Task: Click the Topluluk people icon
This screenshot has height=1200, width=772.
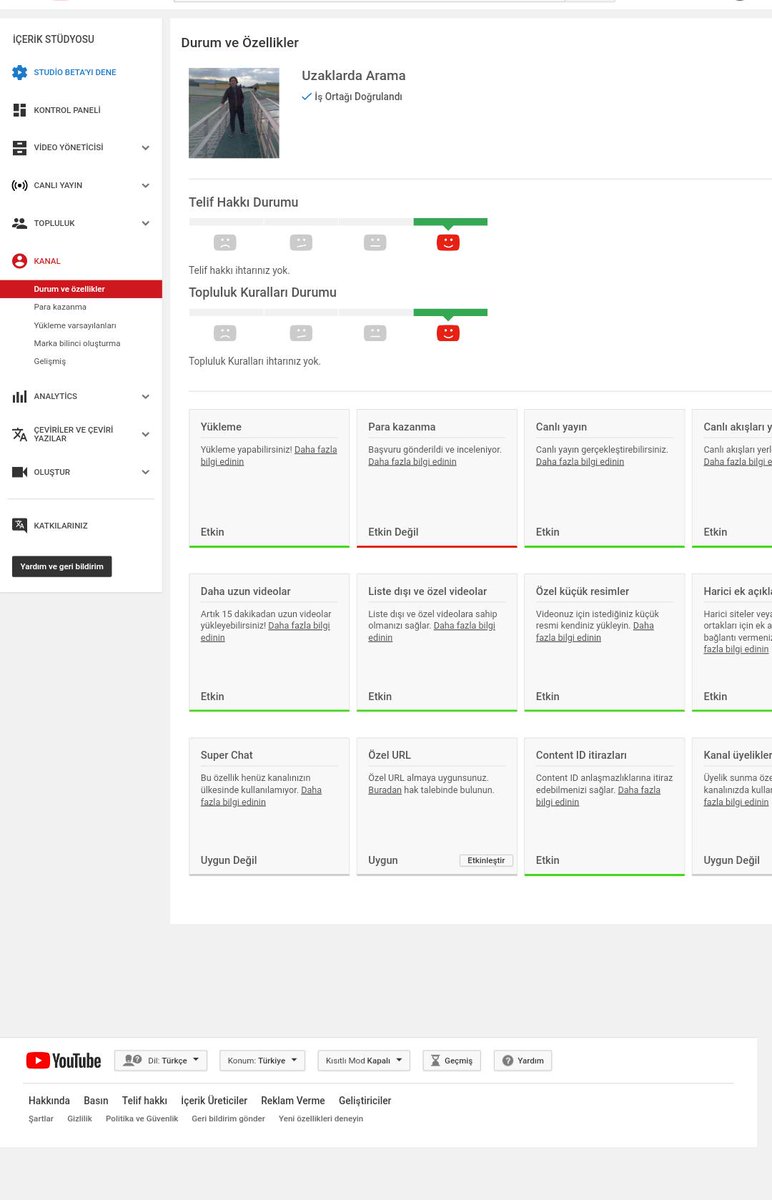Action: (x=19, y=223)
